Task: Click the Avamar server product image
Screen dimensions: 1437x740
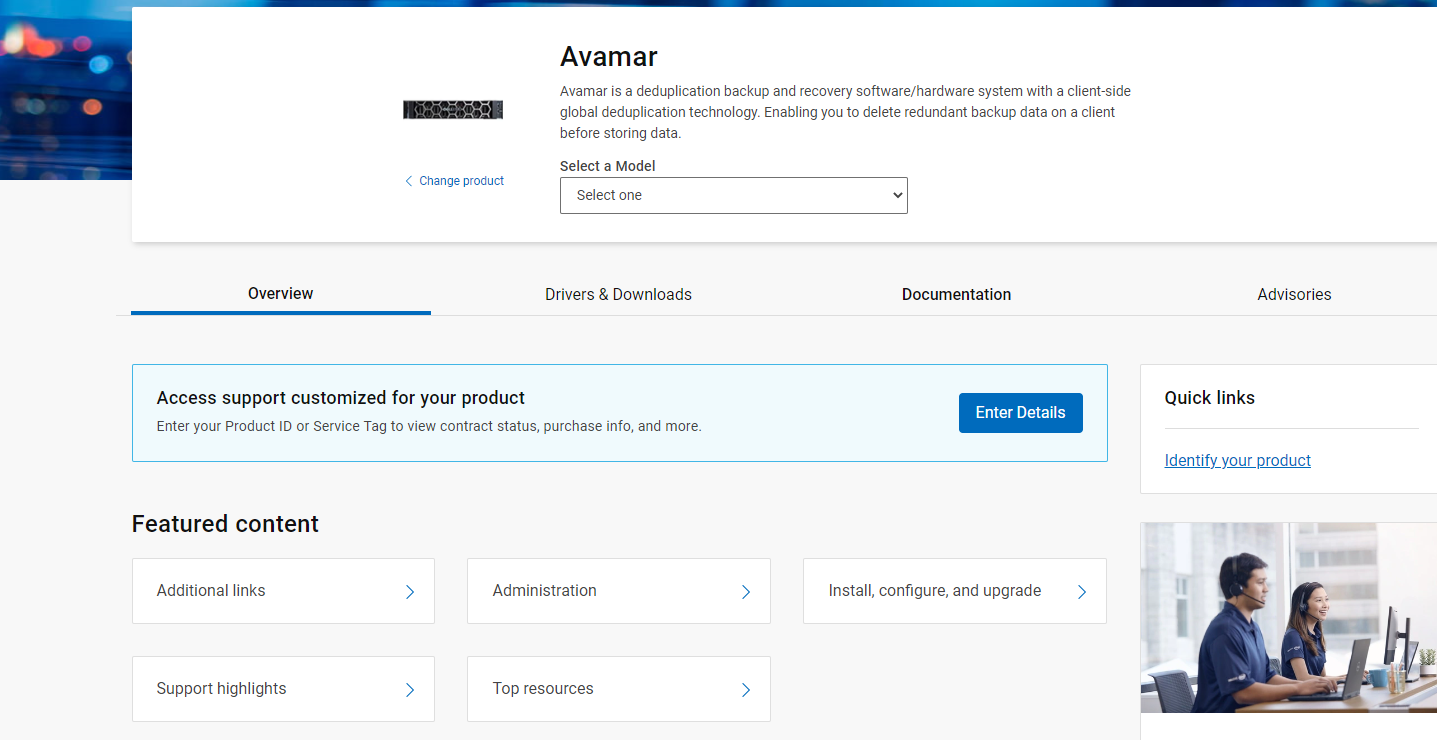Action: 452,109
